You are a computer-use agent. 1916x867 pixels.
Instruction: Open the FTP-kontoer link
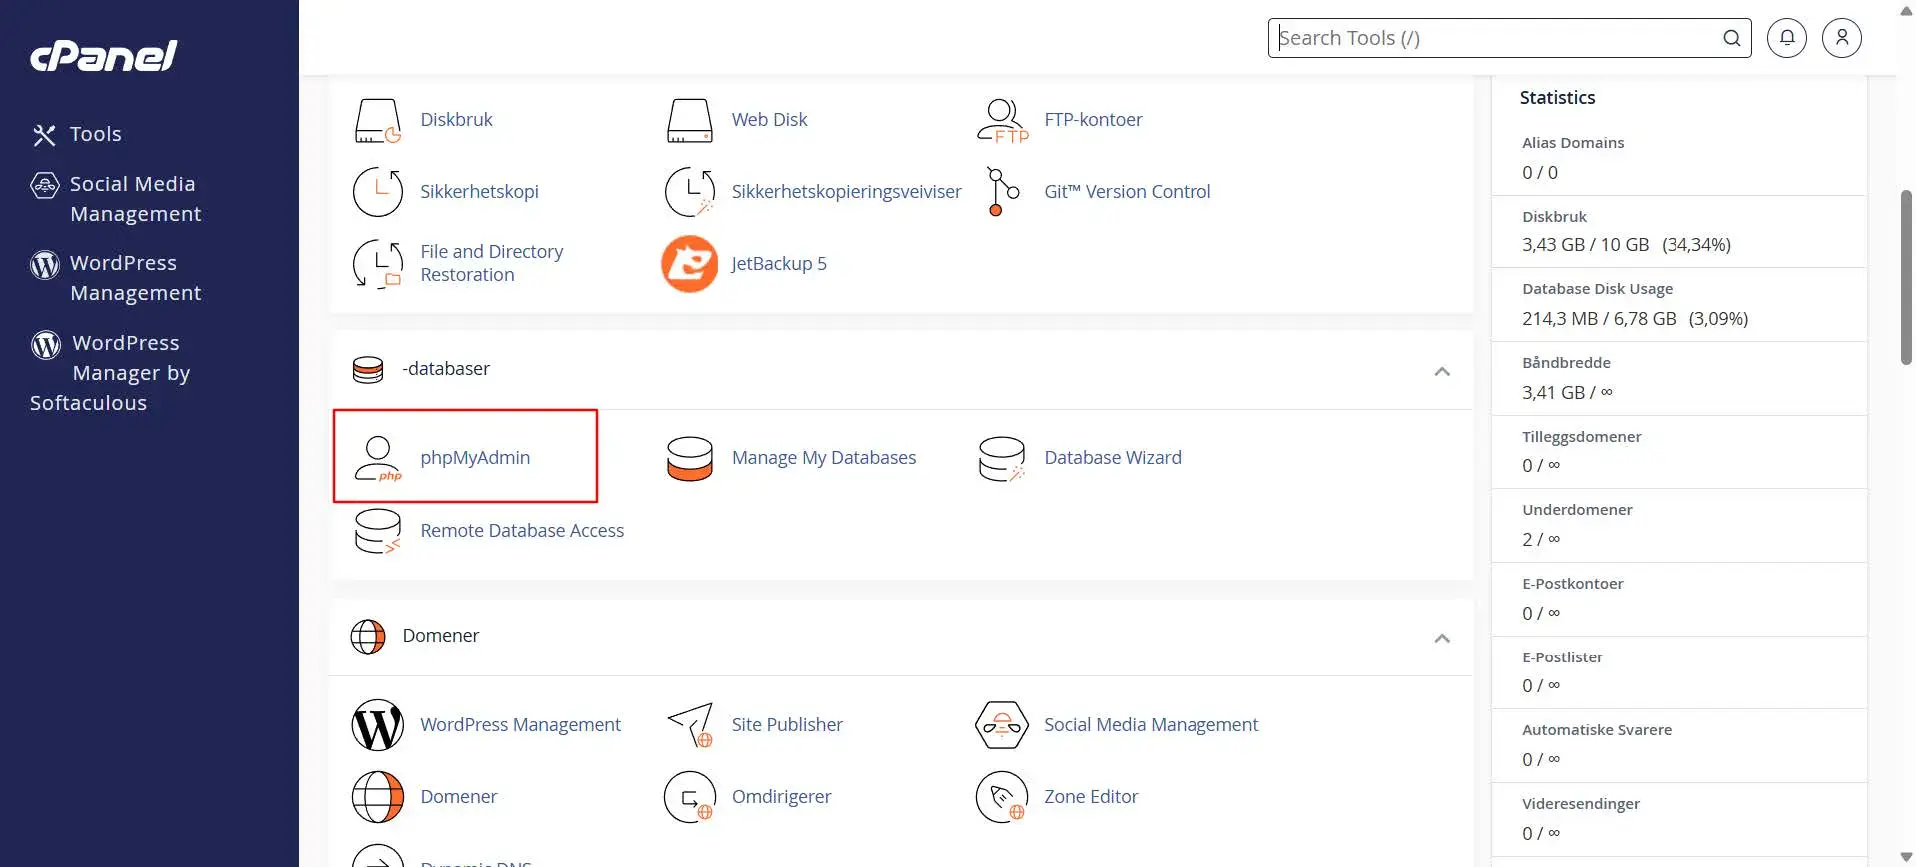(1093, 120)
